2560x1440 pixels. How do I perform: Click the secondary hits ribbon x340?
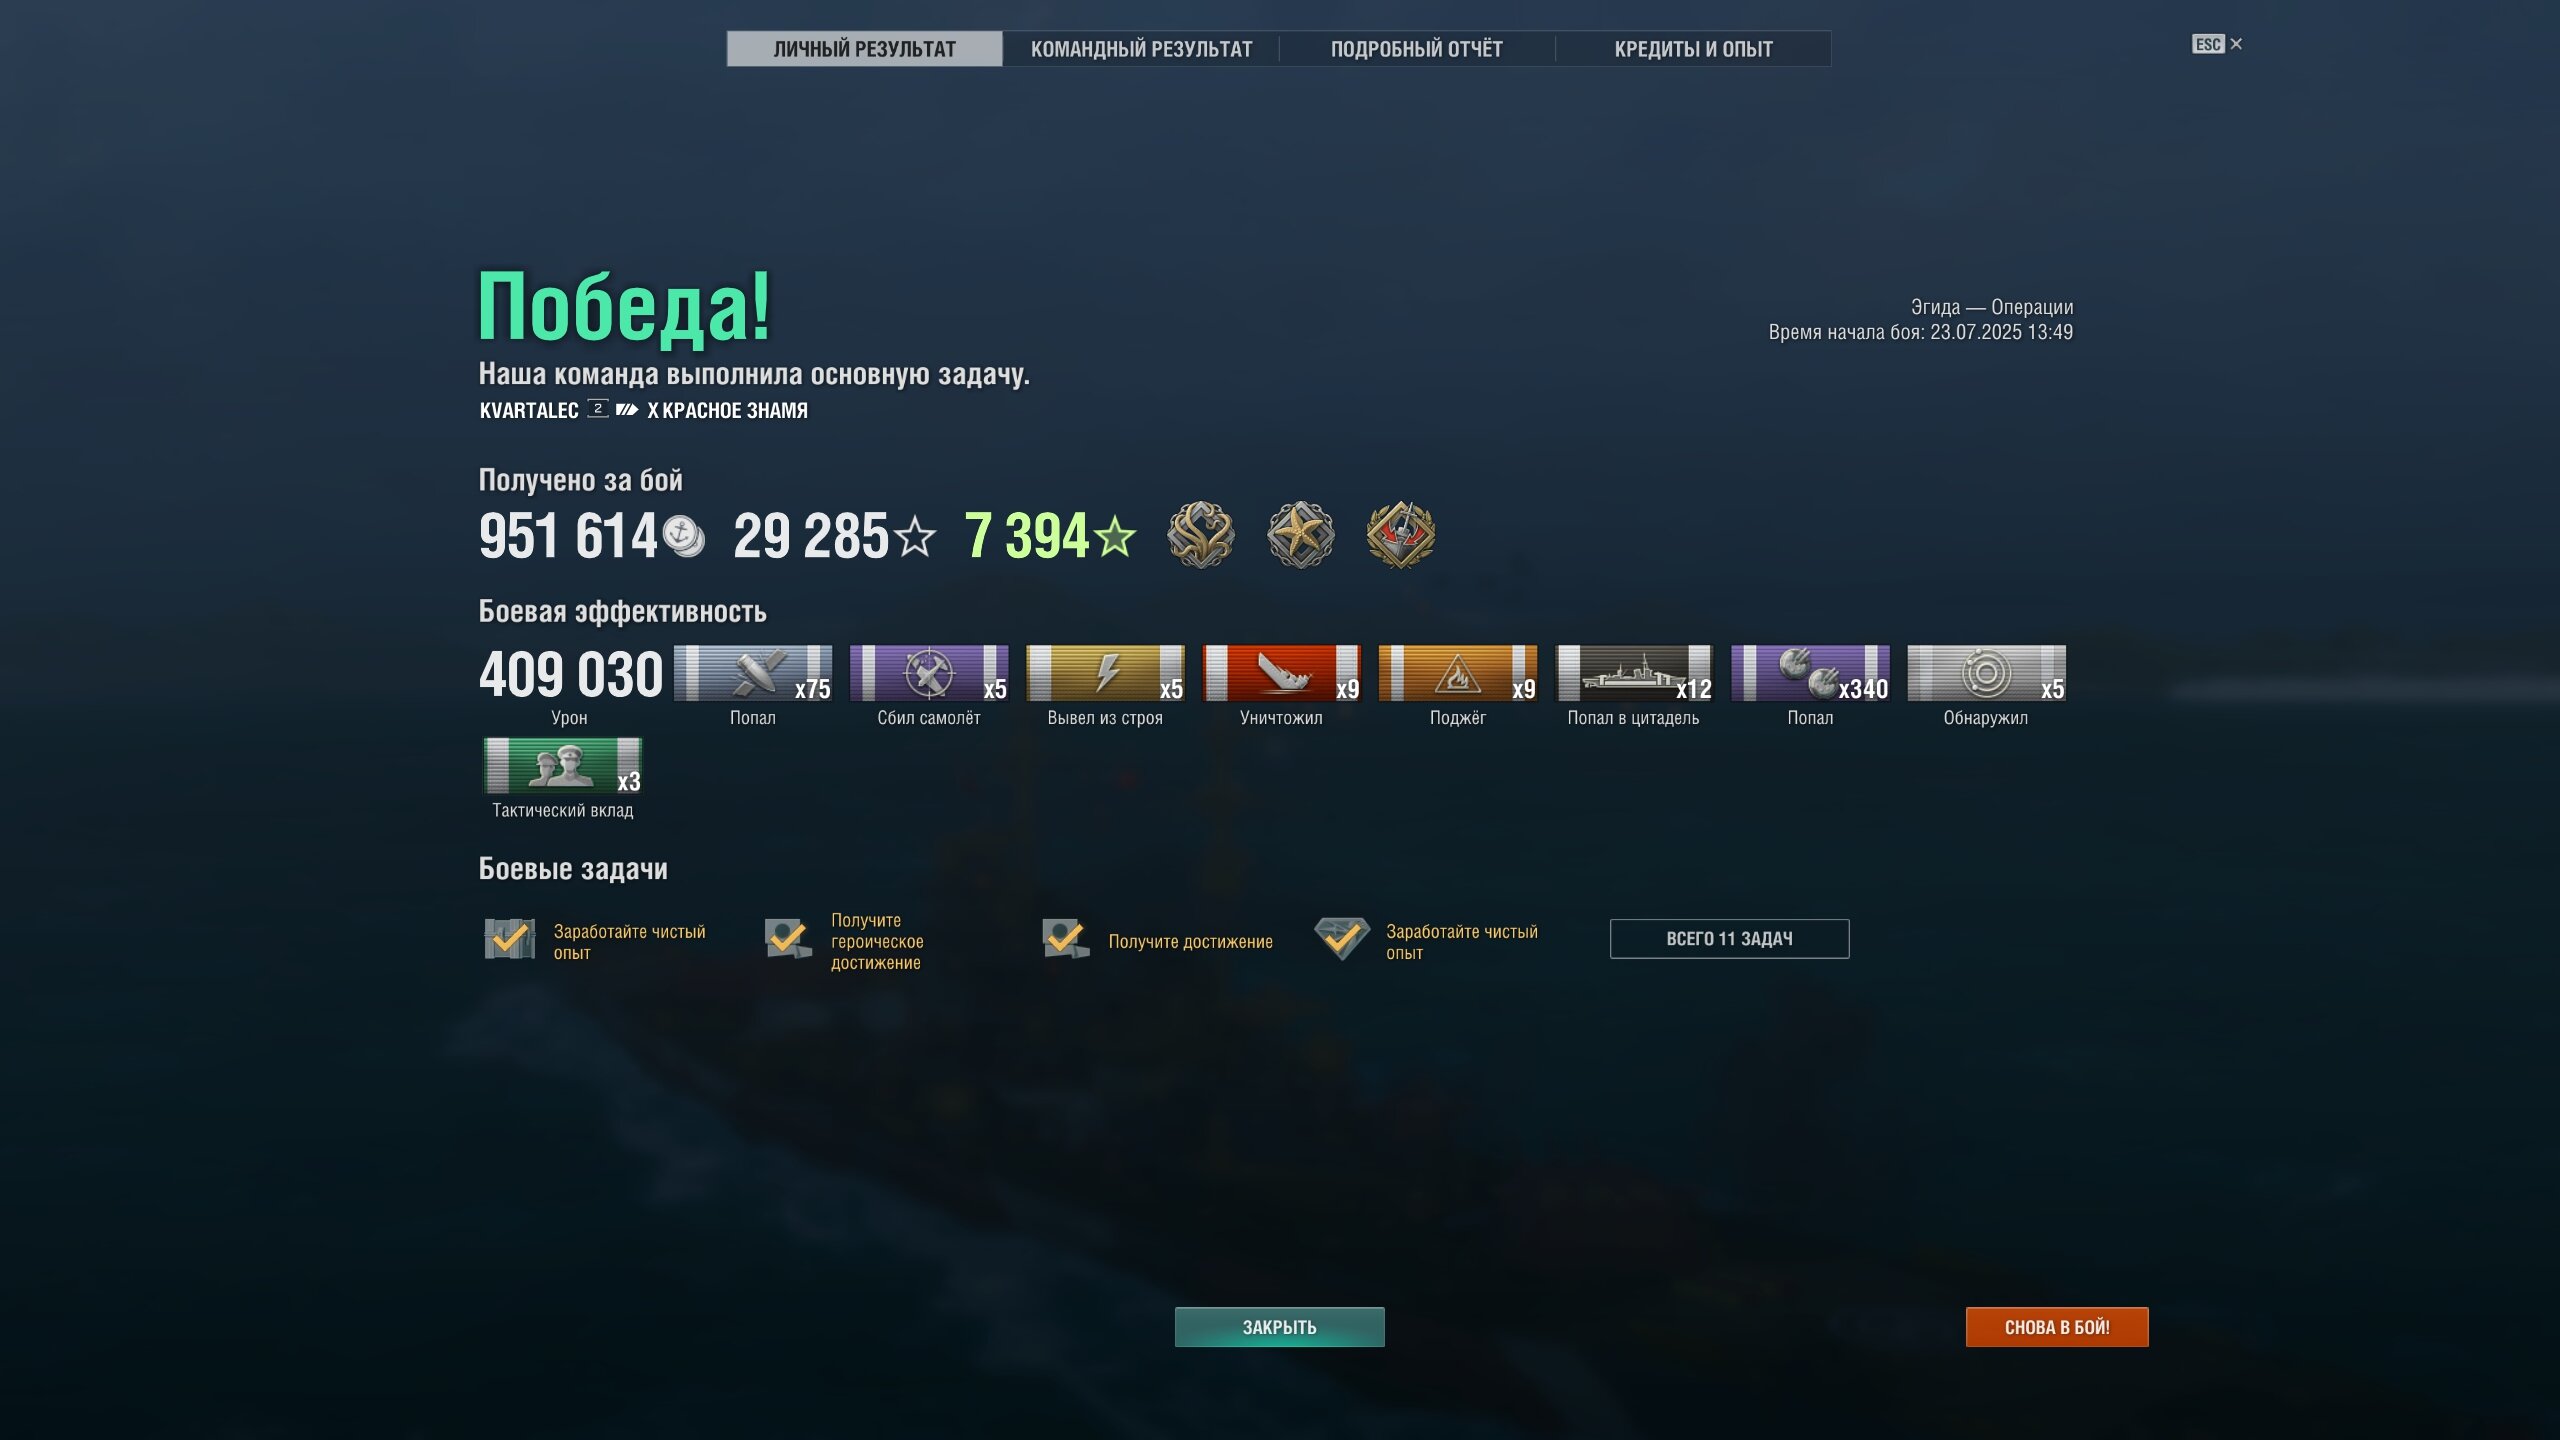tap(1810, 673)
